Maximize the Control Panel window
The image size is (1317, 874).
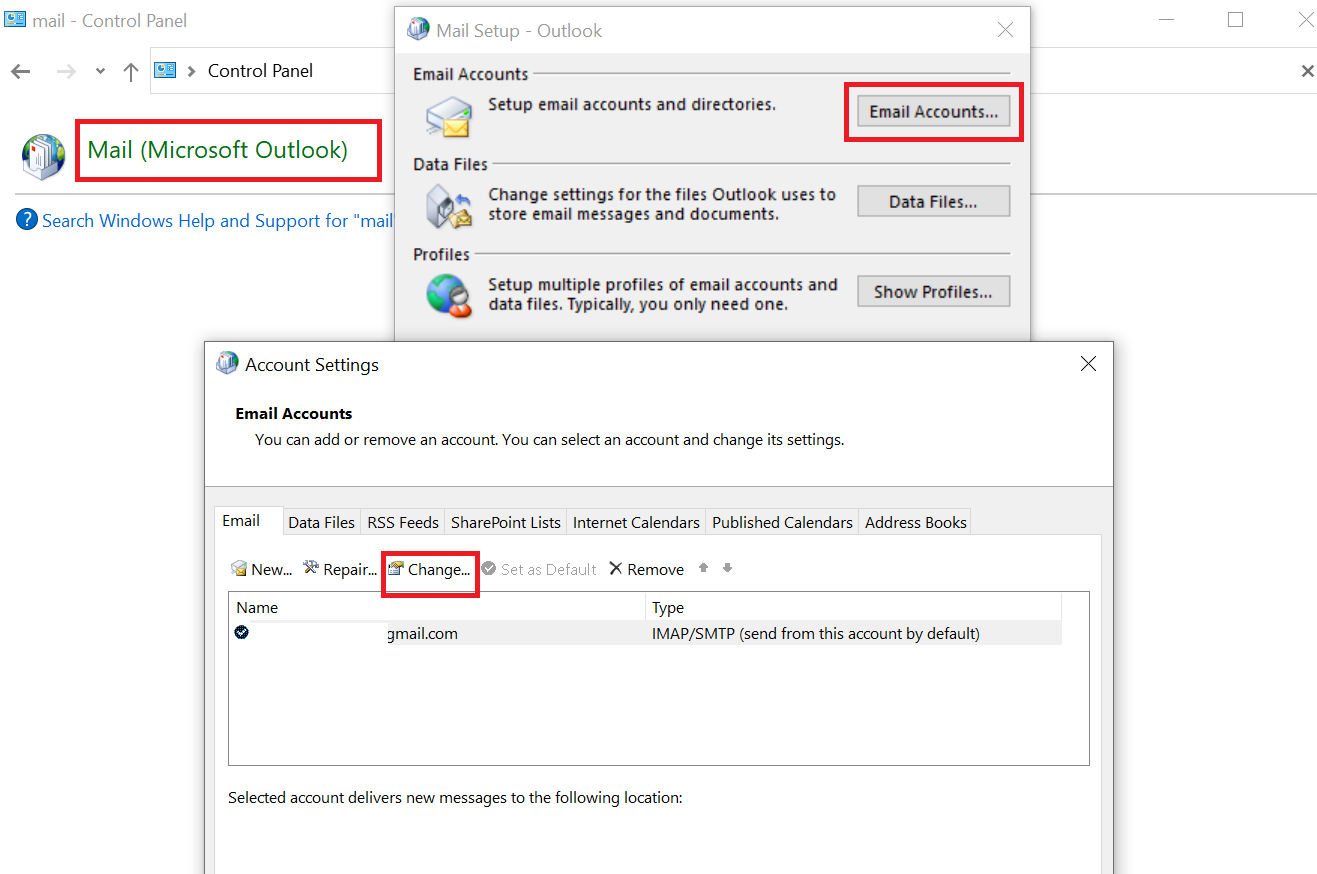1236,20
